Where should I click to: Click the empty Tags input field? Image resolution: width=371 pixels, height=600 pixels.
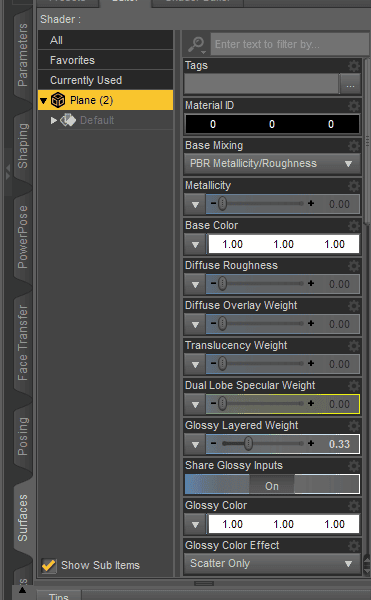(x=262, y=85)
